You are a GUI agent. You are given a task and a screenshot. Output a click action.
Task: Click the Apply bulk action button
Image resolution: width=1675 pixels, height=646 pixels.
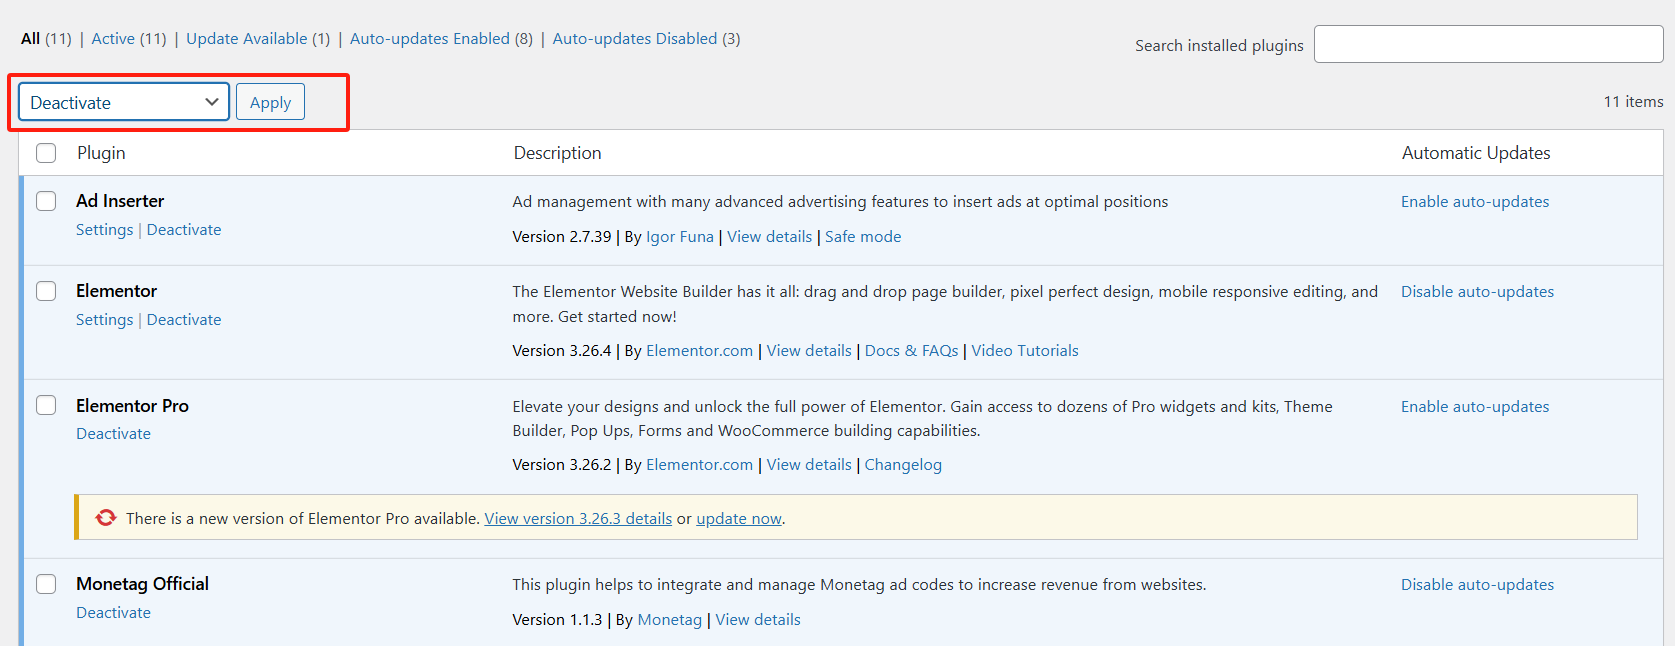[x=270, y=102]
